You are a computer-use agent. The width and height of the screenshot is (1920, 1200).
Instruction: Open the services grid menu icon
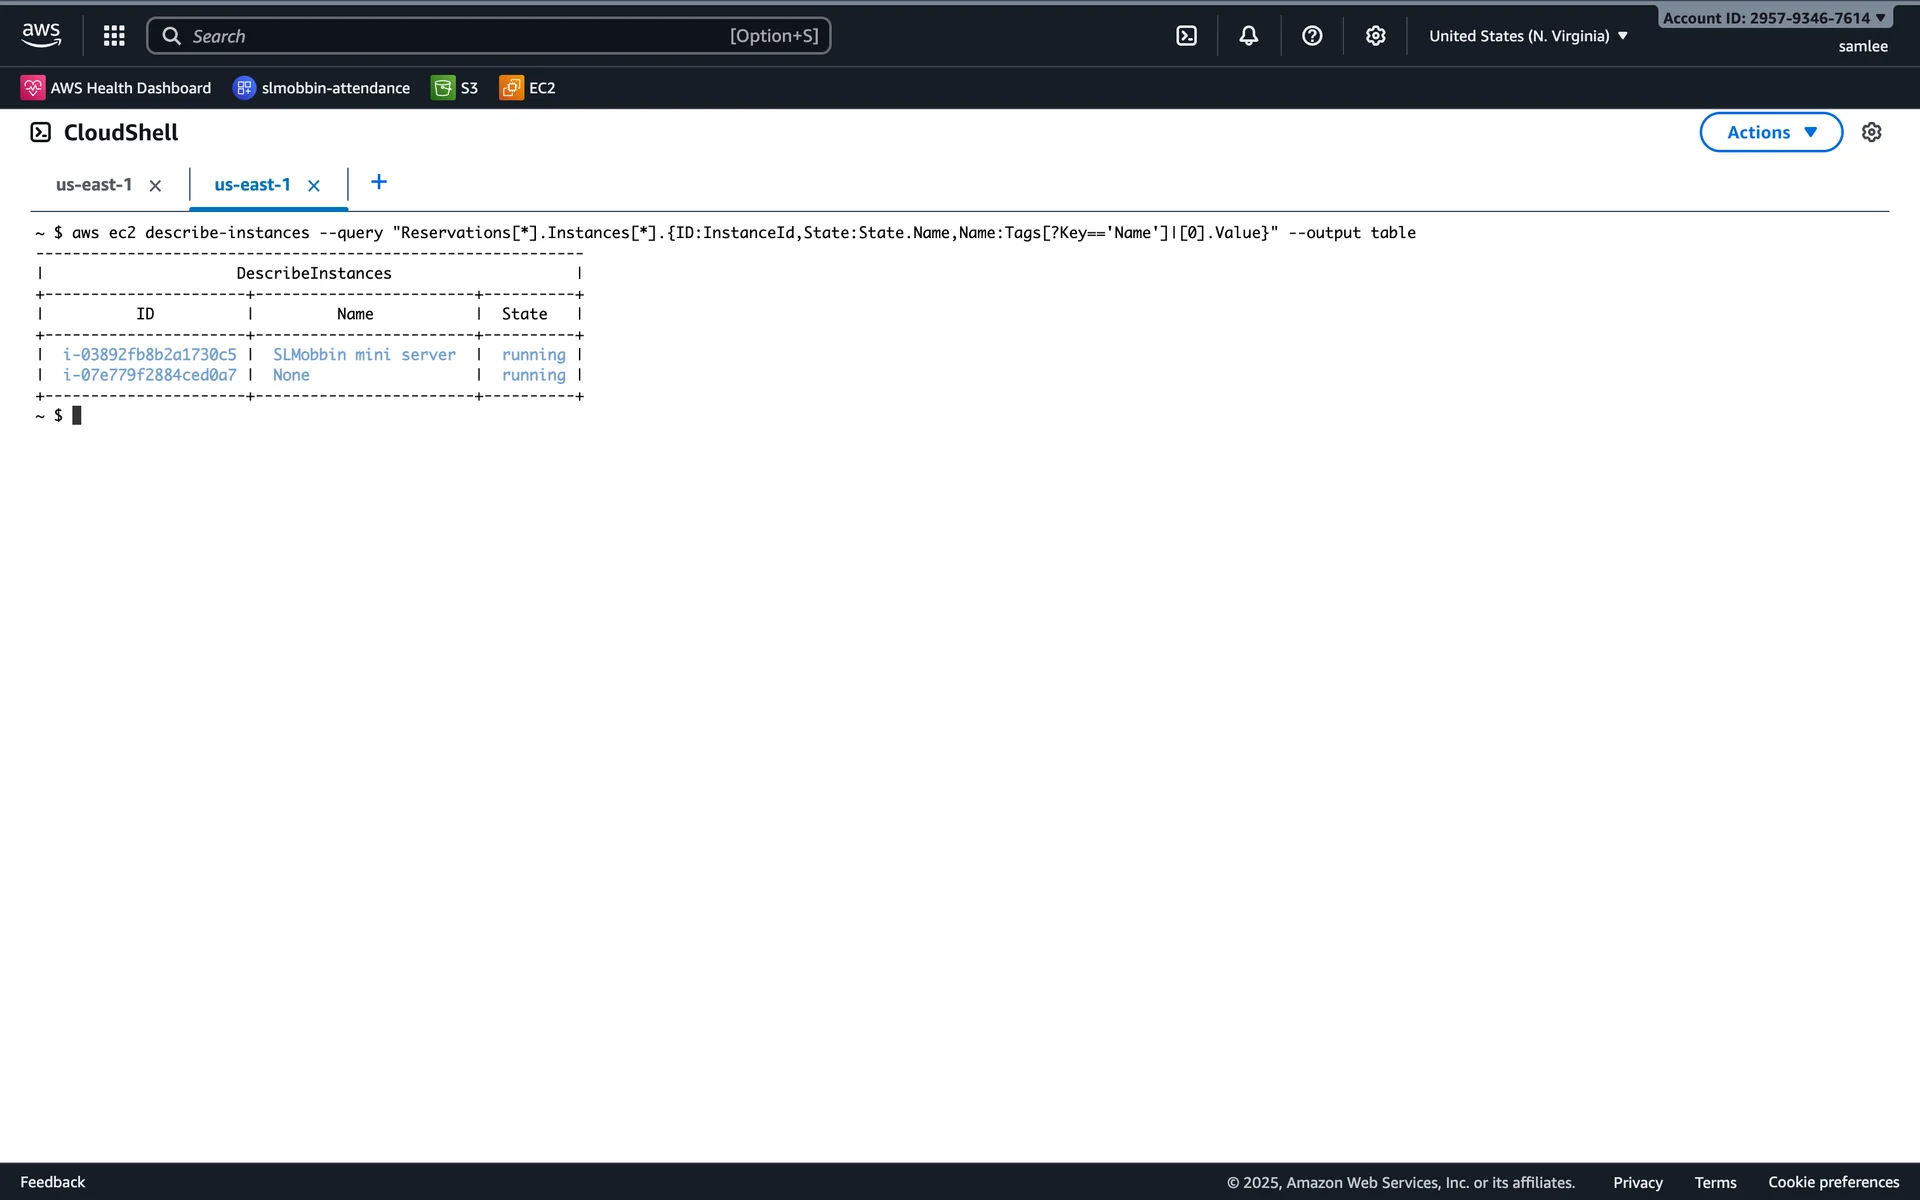pos(114,36)
